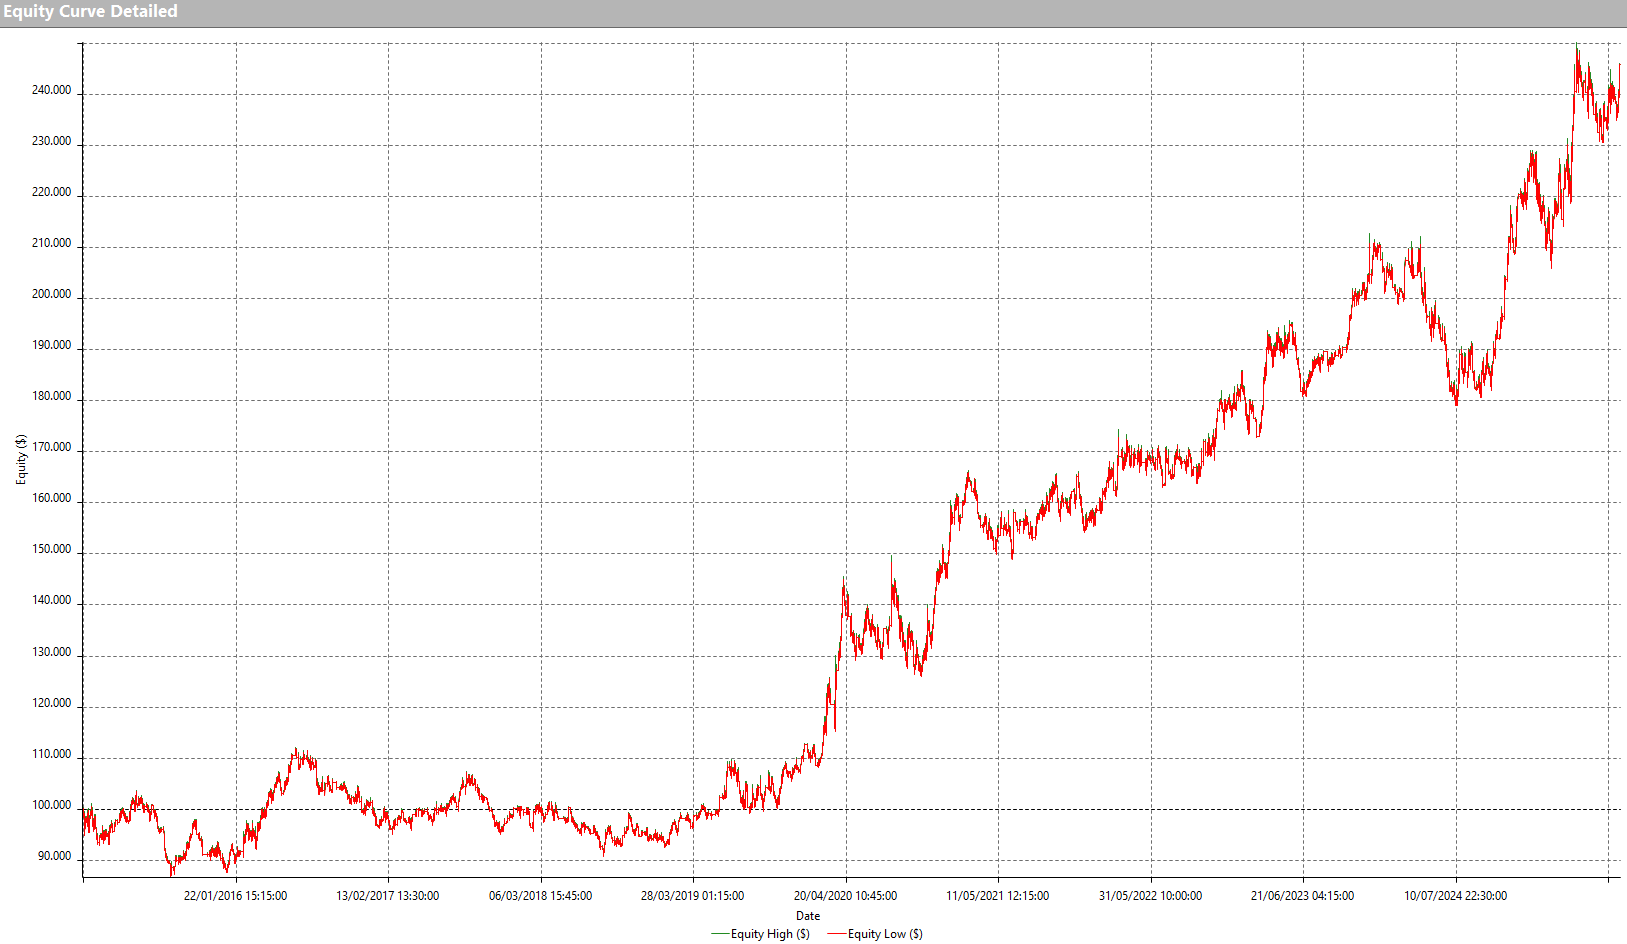Viewport: 1627px width, 944px height.
Task: Click the 170.000 y-axis tick label
Action: coord(51,447)
